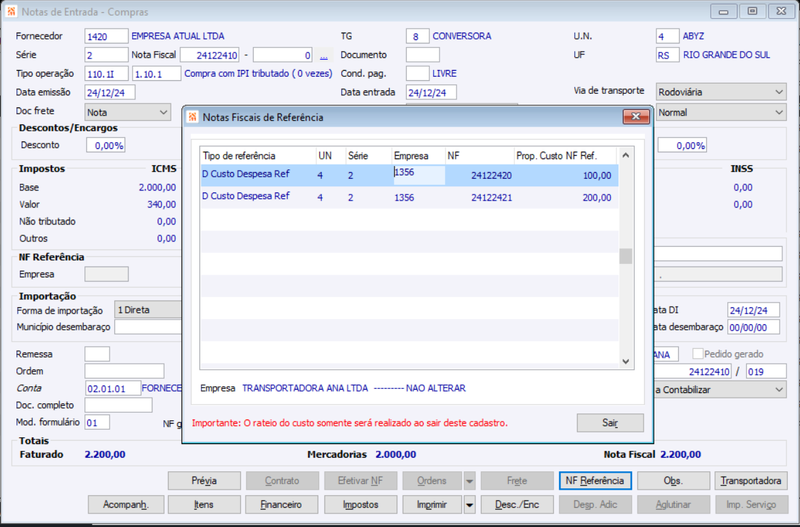Image resolution: width=800 pixels, height=527 pixels.
Task: Click the TRANSPORTADORA ANA LTDA company text
Action: [305, 388]
